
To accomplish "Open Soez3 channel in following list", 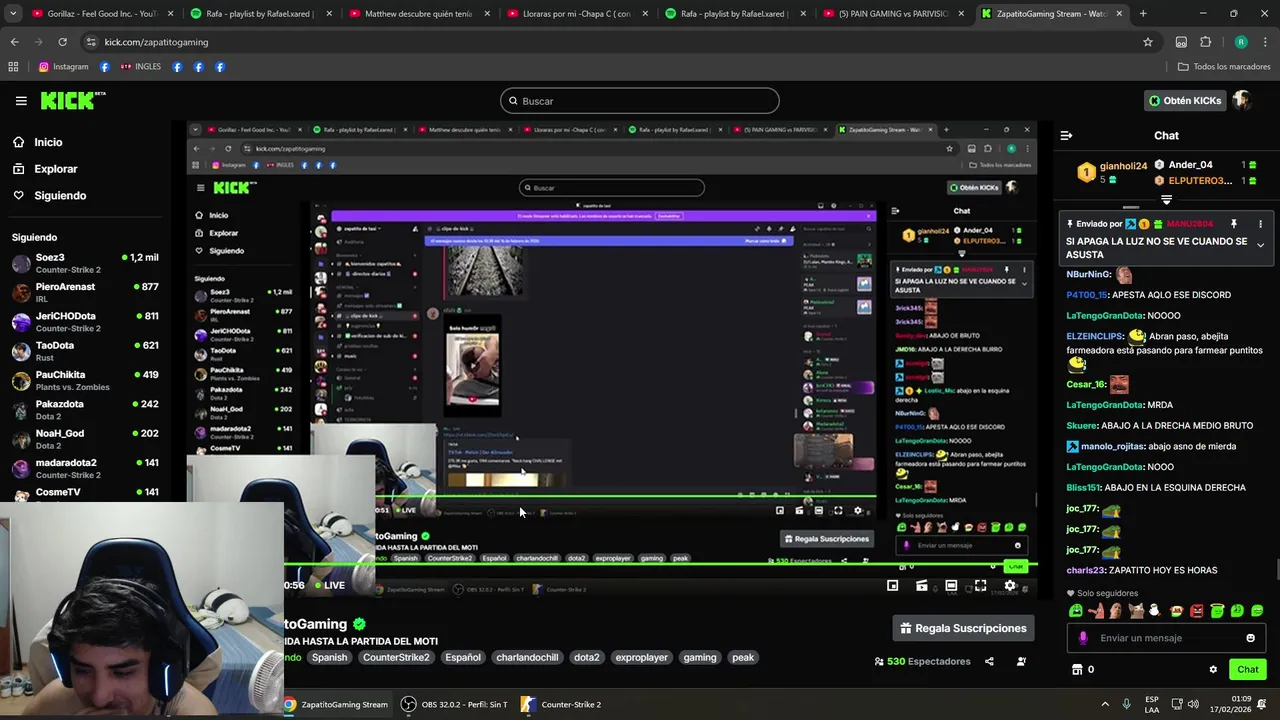I will [x=85, y=263].
